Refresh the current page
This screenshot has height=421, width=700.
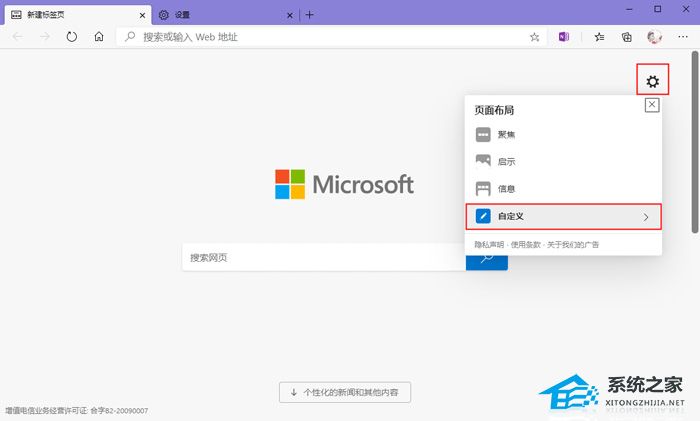pos(71,37)
